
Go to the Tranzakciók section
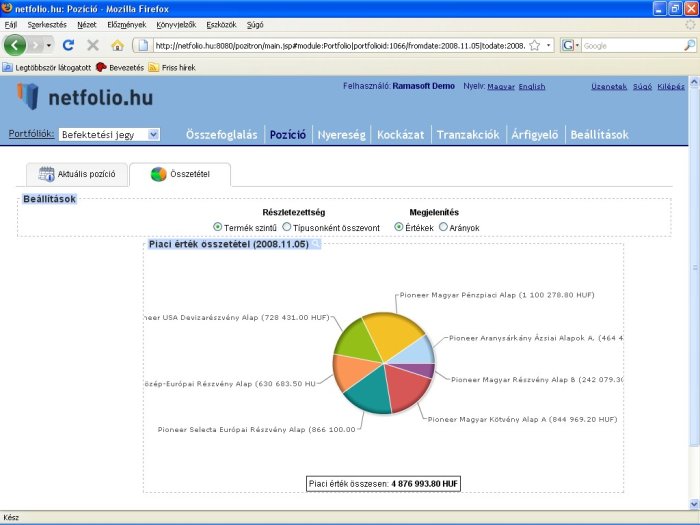(x=468, y=134)
